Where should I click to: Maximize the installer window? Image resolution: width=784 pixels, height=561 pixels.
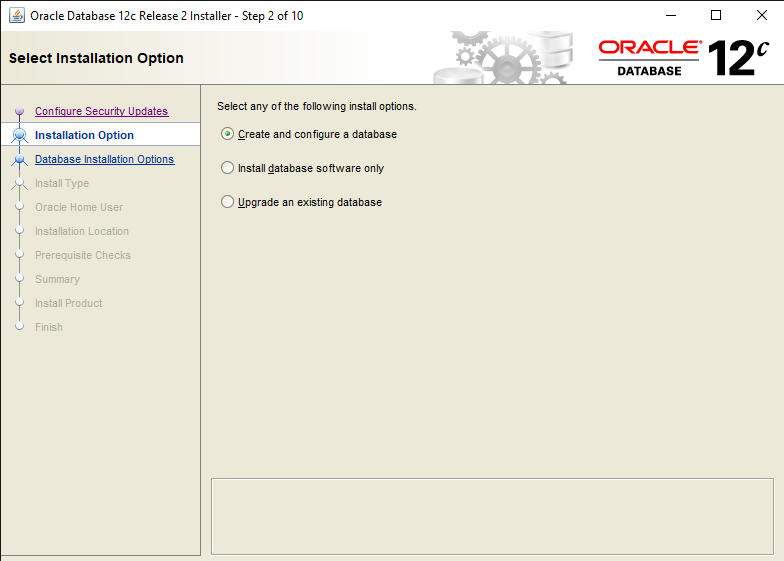pos(716,16)
